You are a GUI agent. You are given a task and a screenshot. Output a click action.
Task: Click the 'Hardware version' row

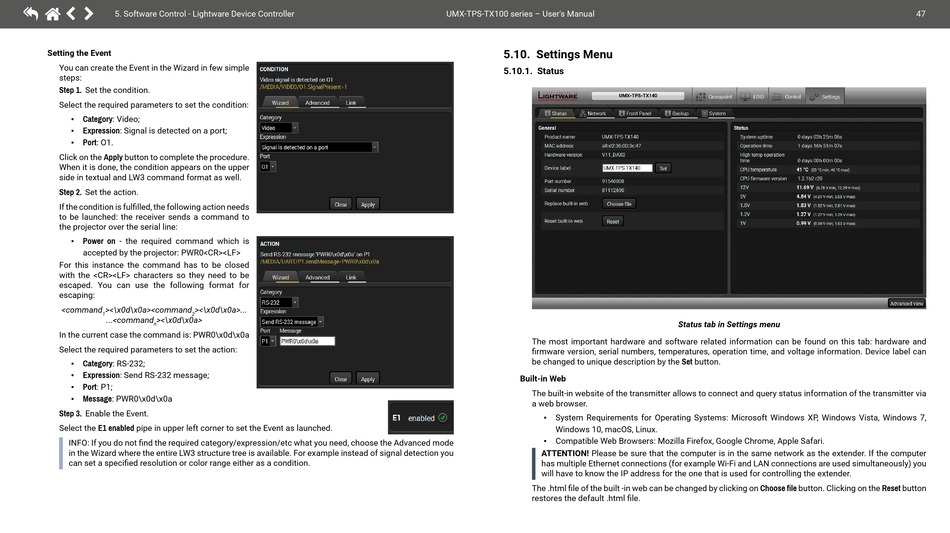point(631,154)
